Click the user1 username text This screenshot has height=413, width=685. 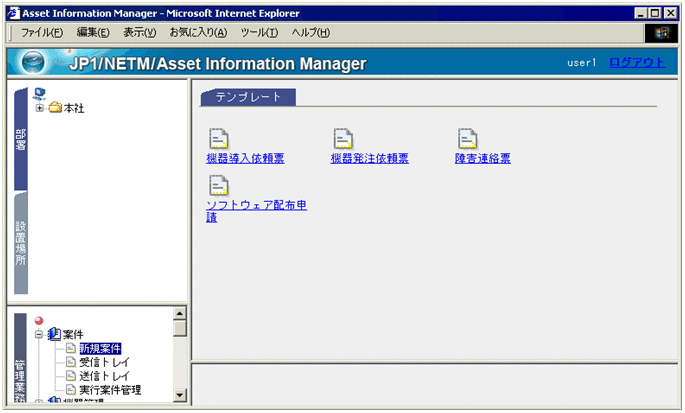click(581, 63)
